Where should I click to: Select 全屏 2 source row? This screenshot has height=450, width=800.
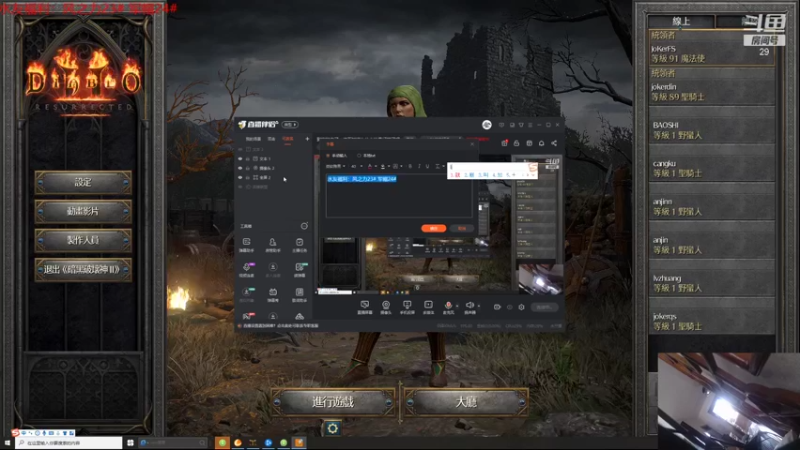(x=273, y=178)
